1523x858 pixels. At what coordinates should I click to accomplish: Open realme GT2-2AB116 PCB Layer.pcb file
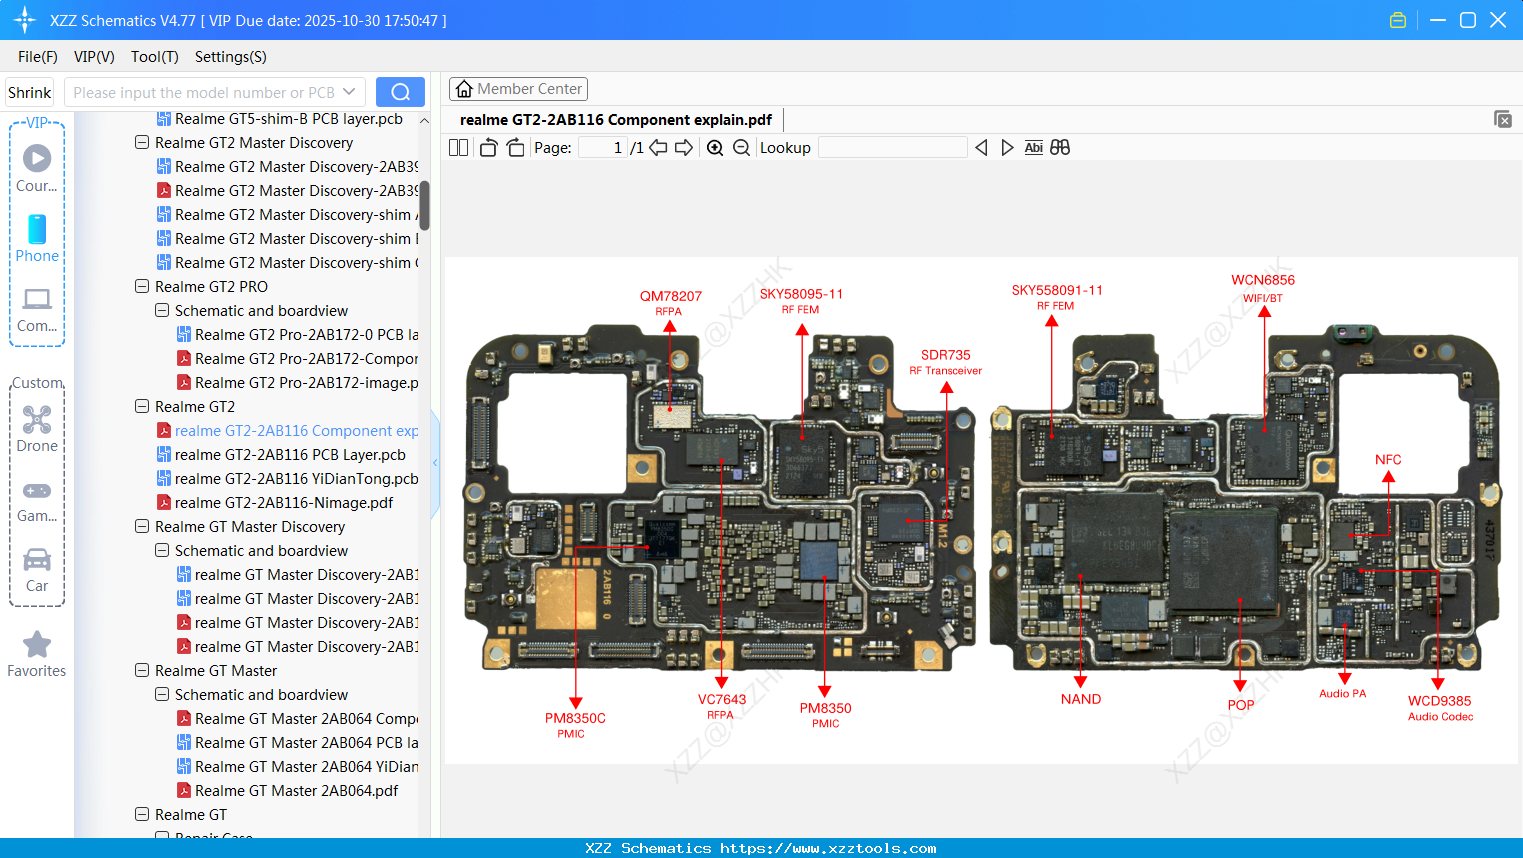(290, 454)
